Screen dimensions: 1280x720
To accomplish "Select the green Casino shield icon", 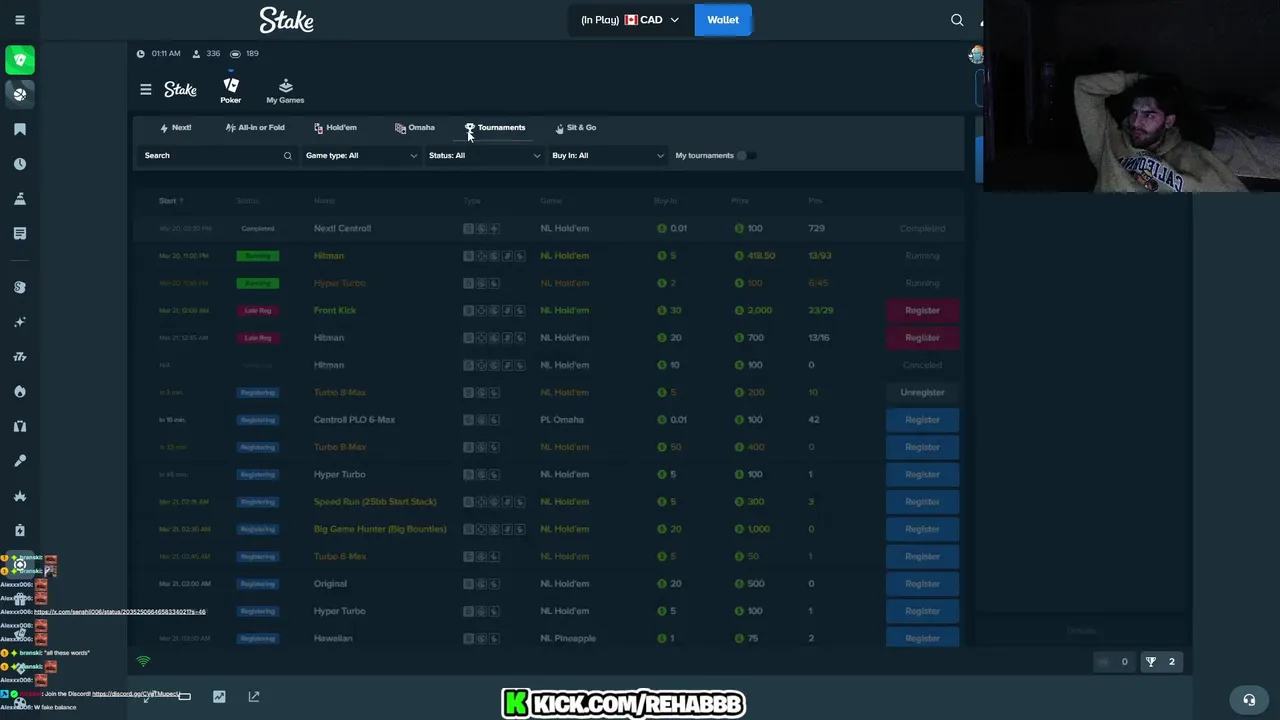I will click(20, 60).
